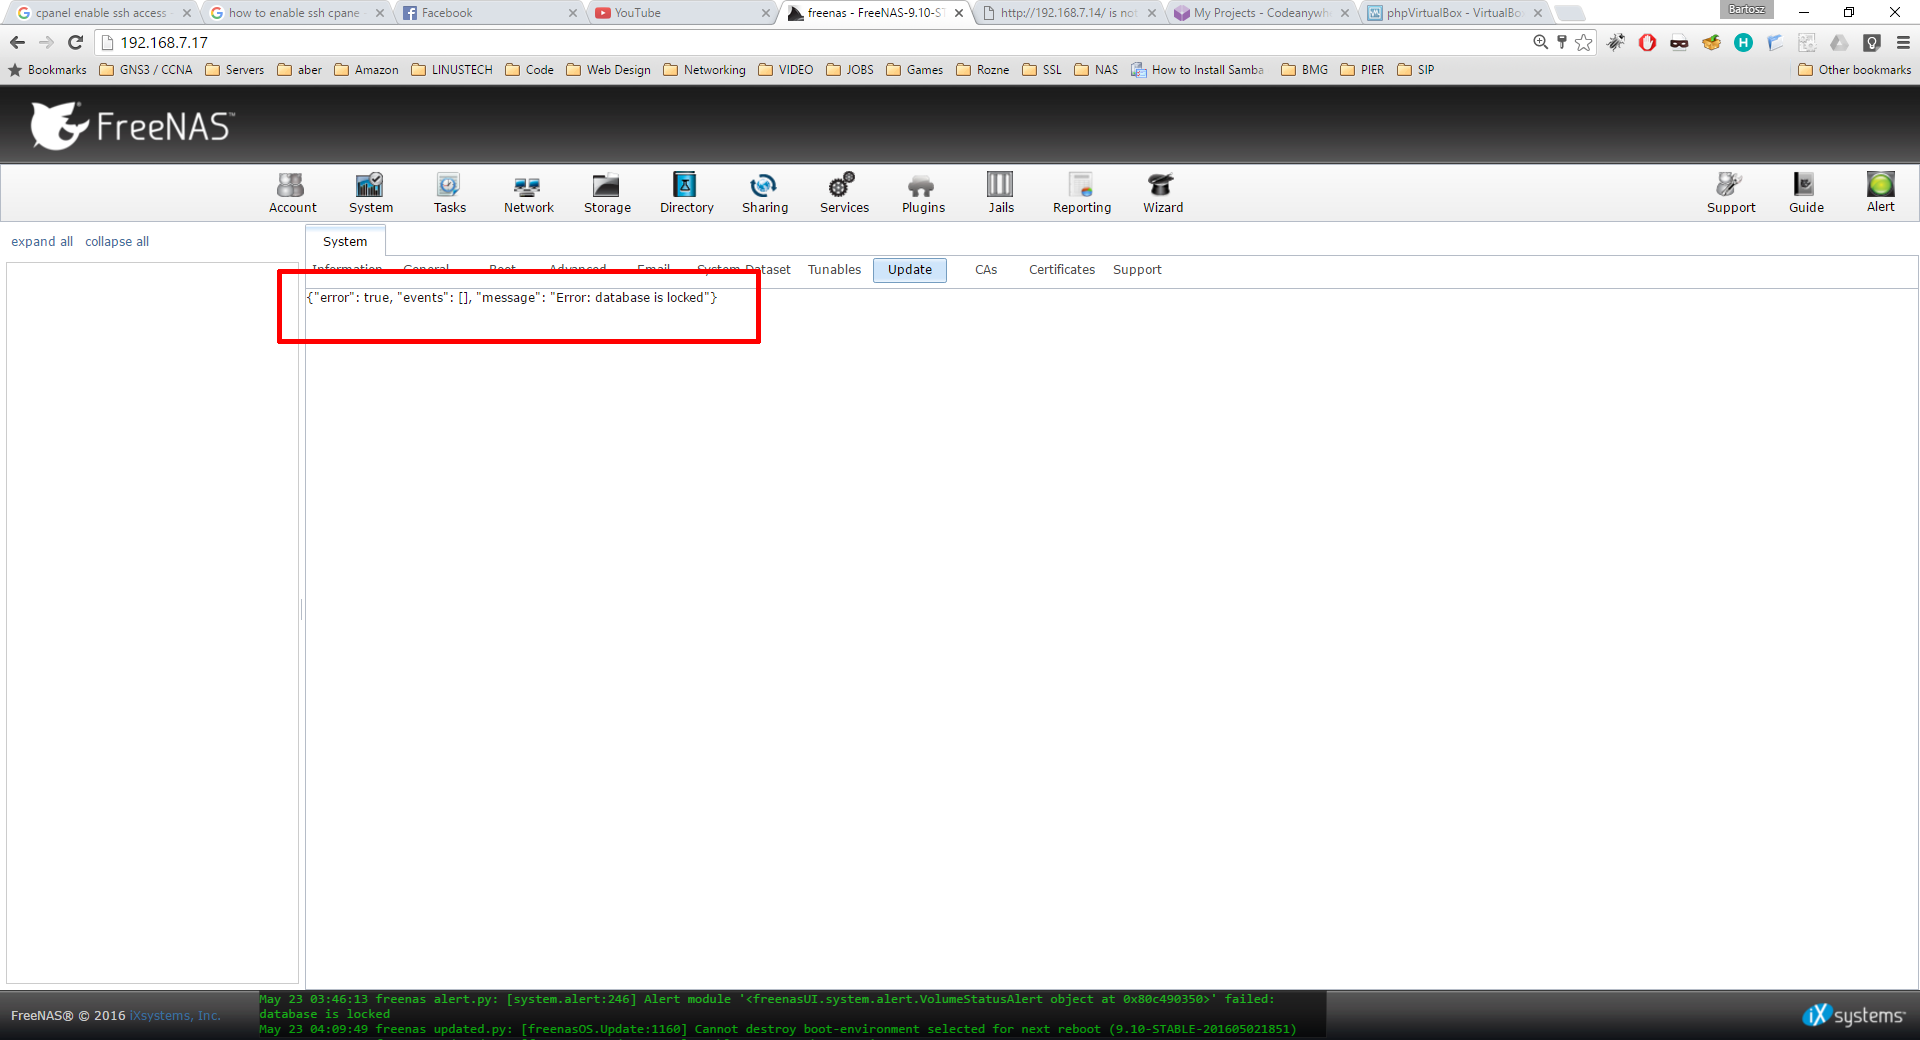
Task: Reload the page with the refresh icon
Action: coord(75,42)
